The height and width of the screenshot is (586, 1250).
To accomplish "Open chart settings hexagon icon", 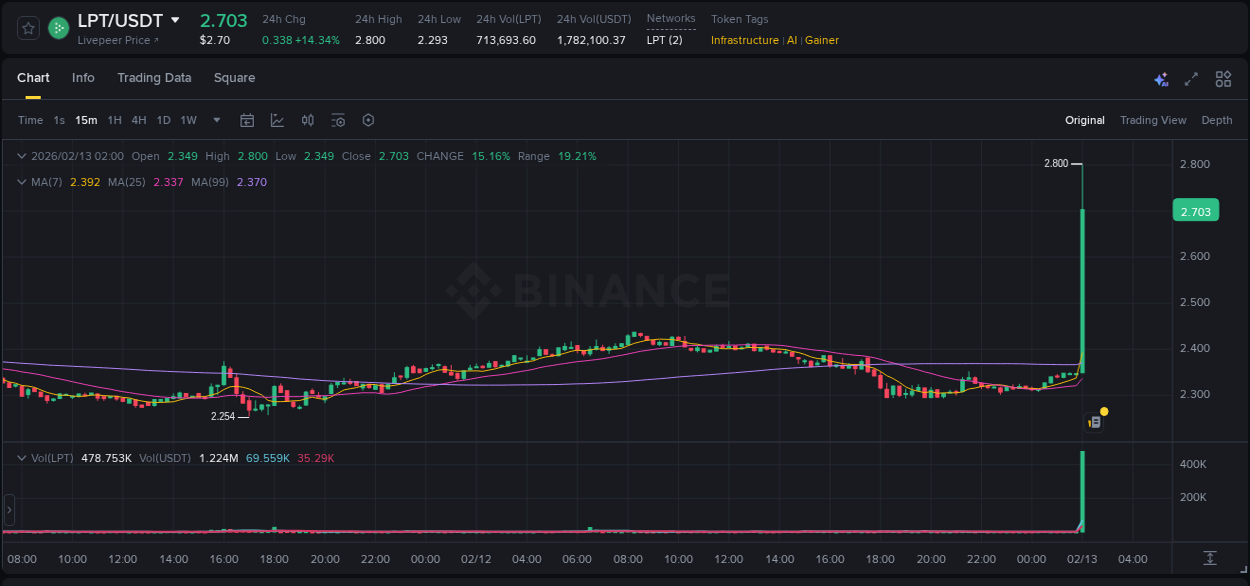I will coord(368,120).
